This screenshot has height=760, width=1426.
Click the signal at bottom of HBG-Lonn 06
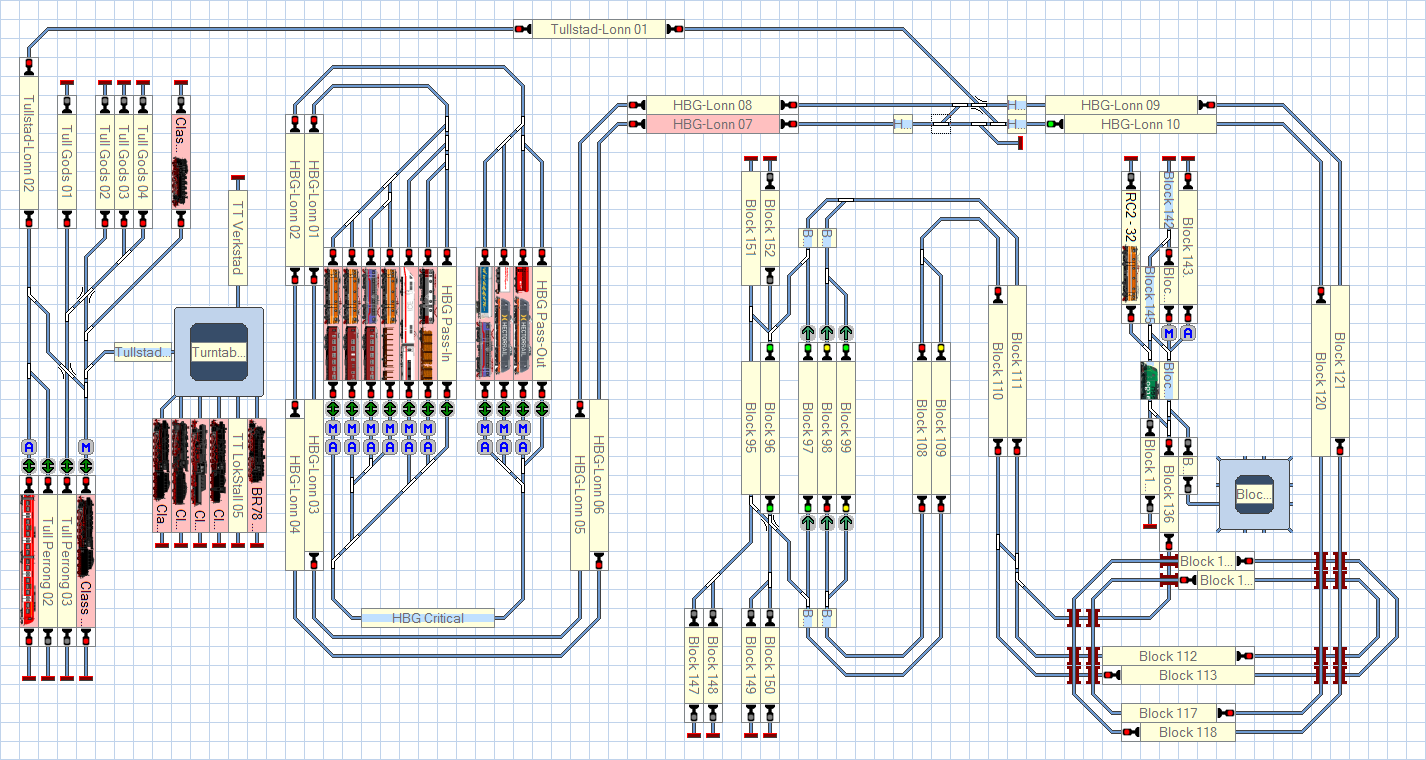(x=599, y=560)
